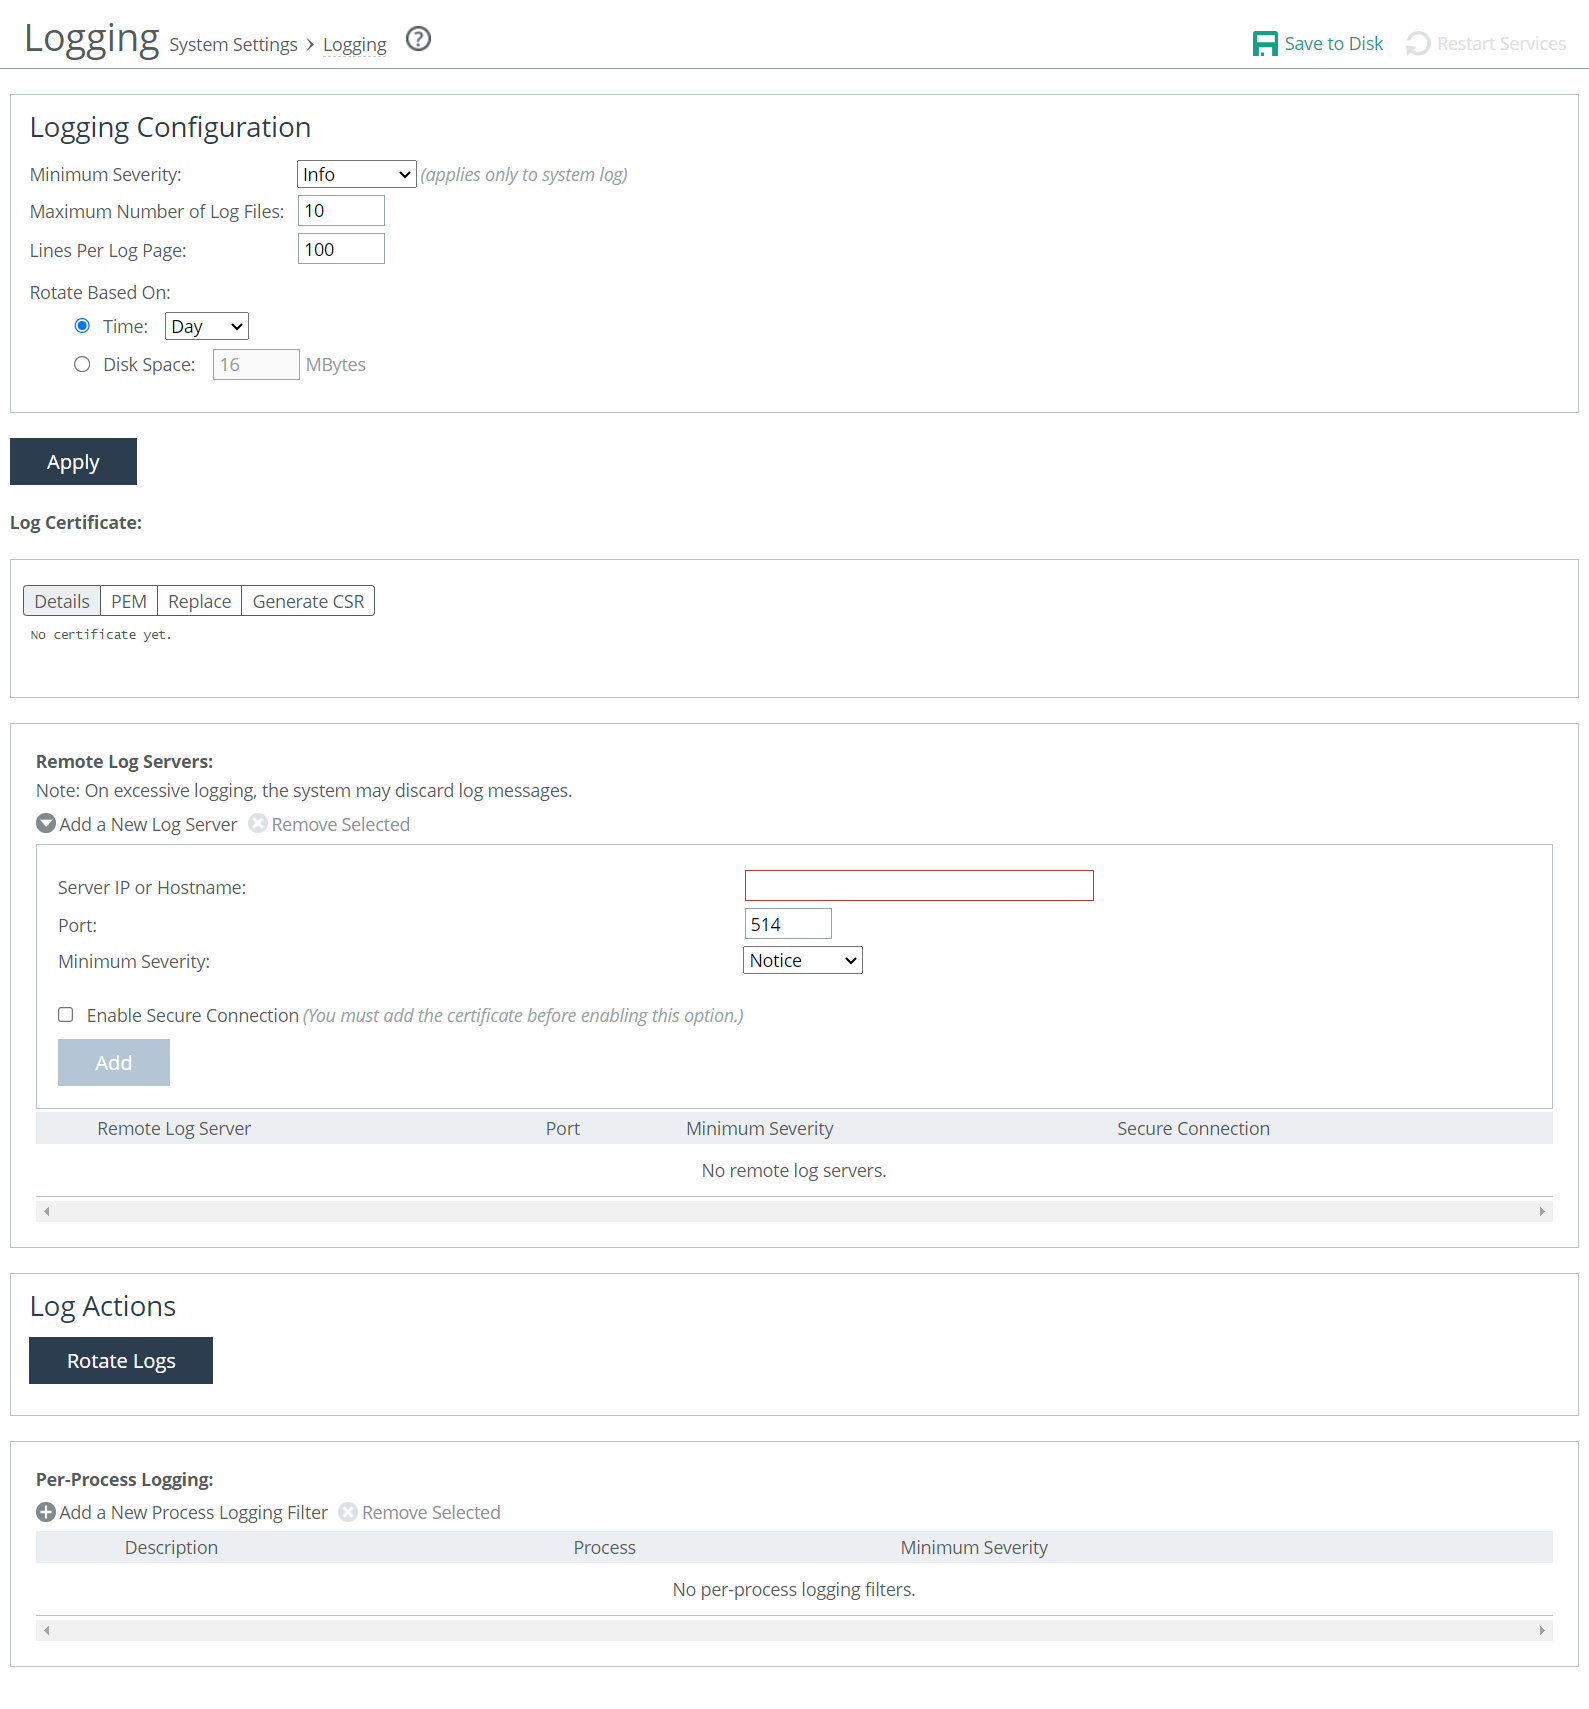Open the Minimum Severity Info dropdown
1589x1709 pixels.
(x=356, y=174)
